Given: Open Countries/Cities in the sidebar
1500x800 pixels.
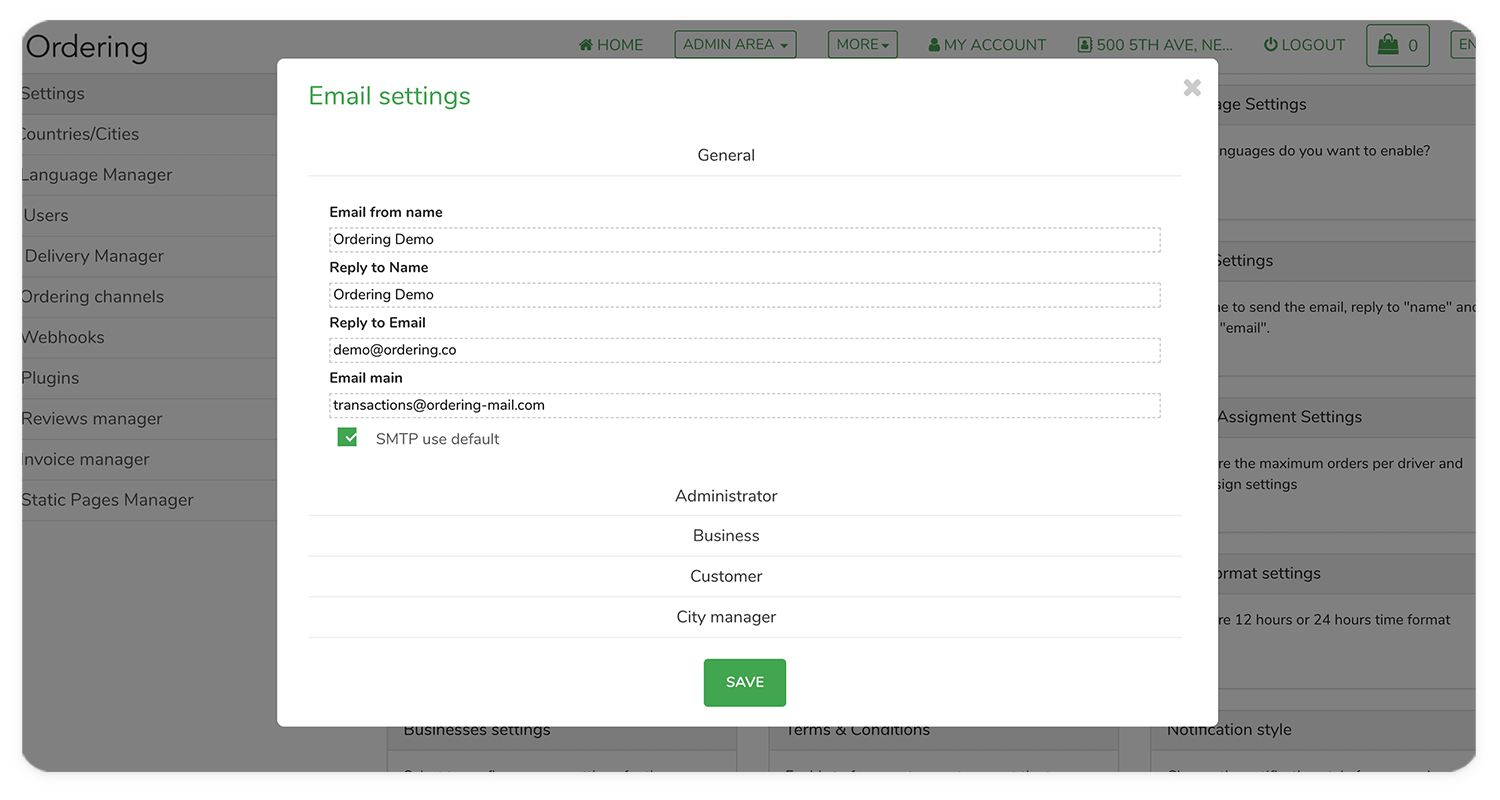Looking at the screenshot, I should 150,134.
